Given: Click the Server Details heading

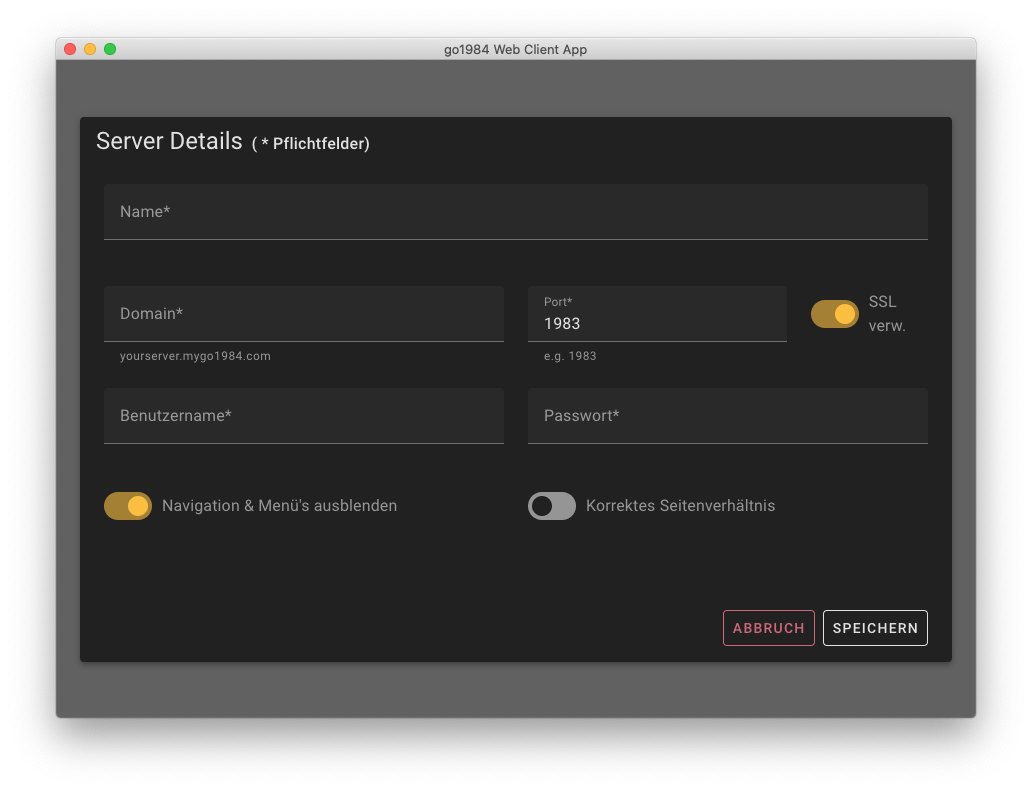Looking at the screenshot, I should 169,141.
